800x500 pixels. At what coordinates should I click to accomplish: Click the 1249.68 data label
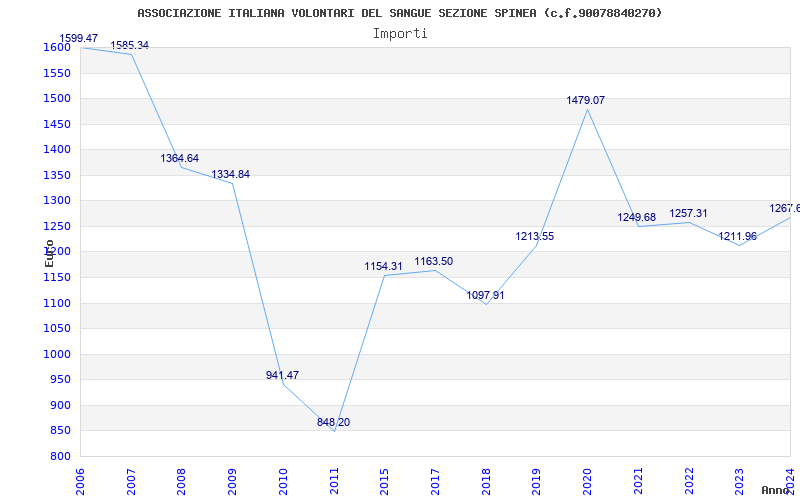pyautogui.click(x=637, y=218)
